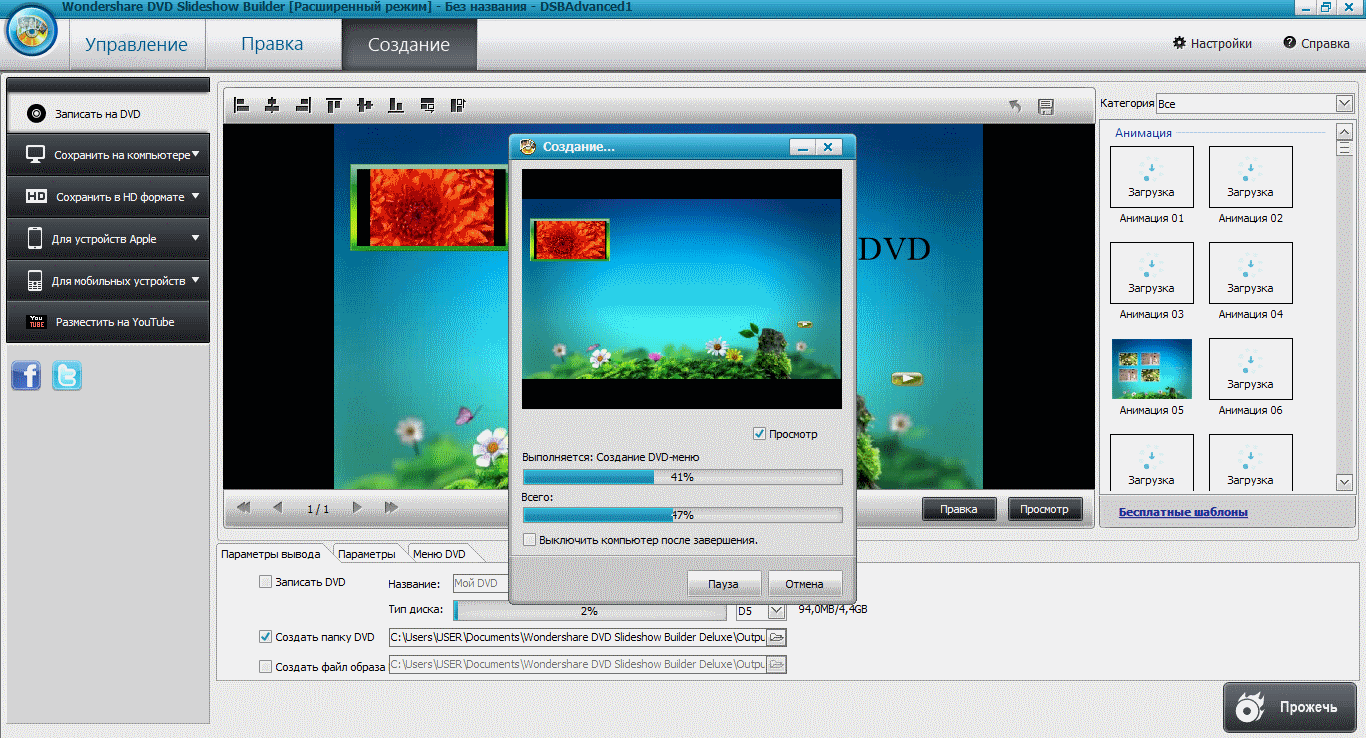1366x738 pixels.
Task: Select Анимация 01 template thumbnail
Action: coord(1152,177)
